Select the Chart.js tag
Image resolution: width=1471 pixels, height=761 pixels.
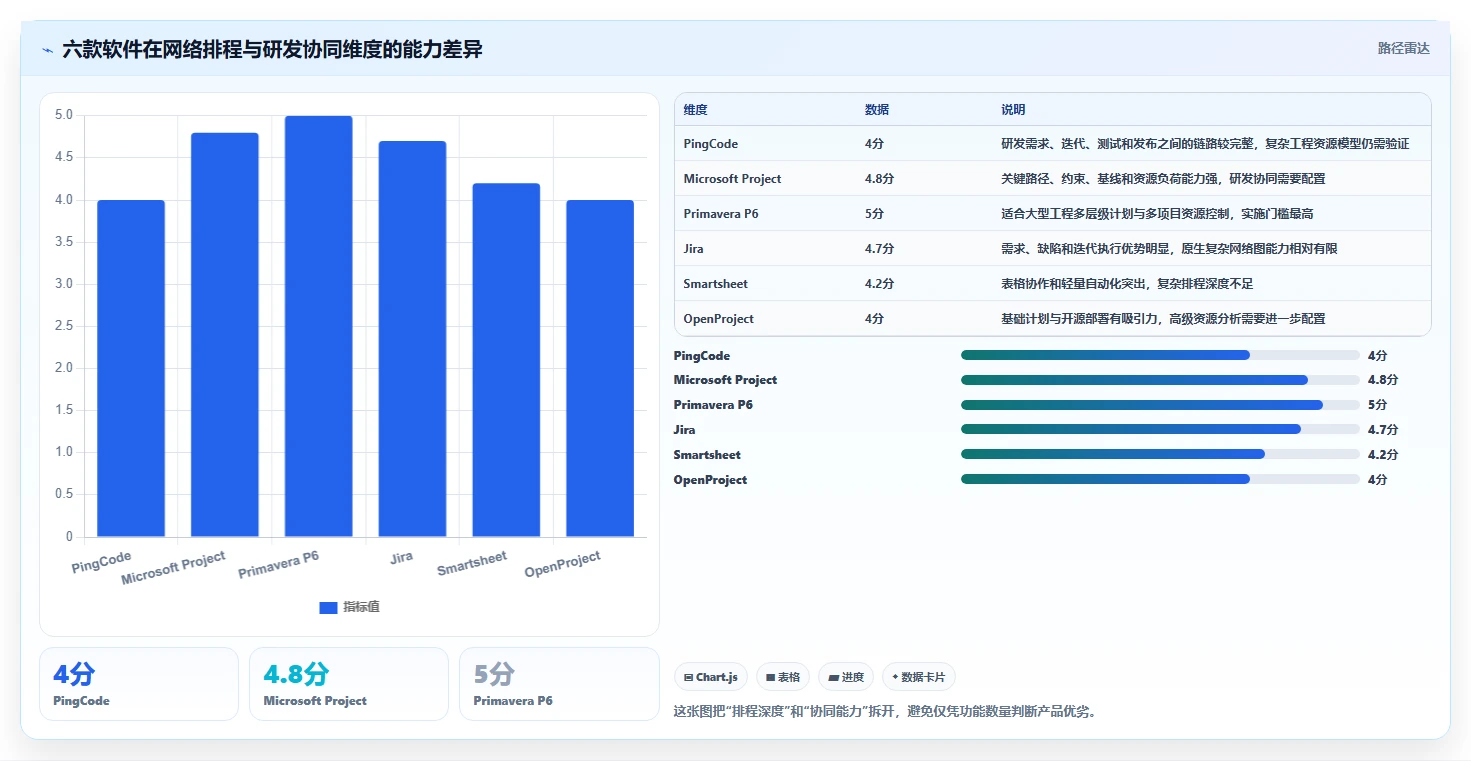[711, 677]
